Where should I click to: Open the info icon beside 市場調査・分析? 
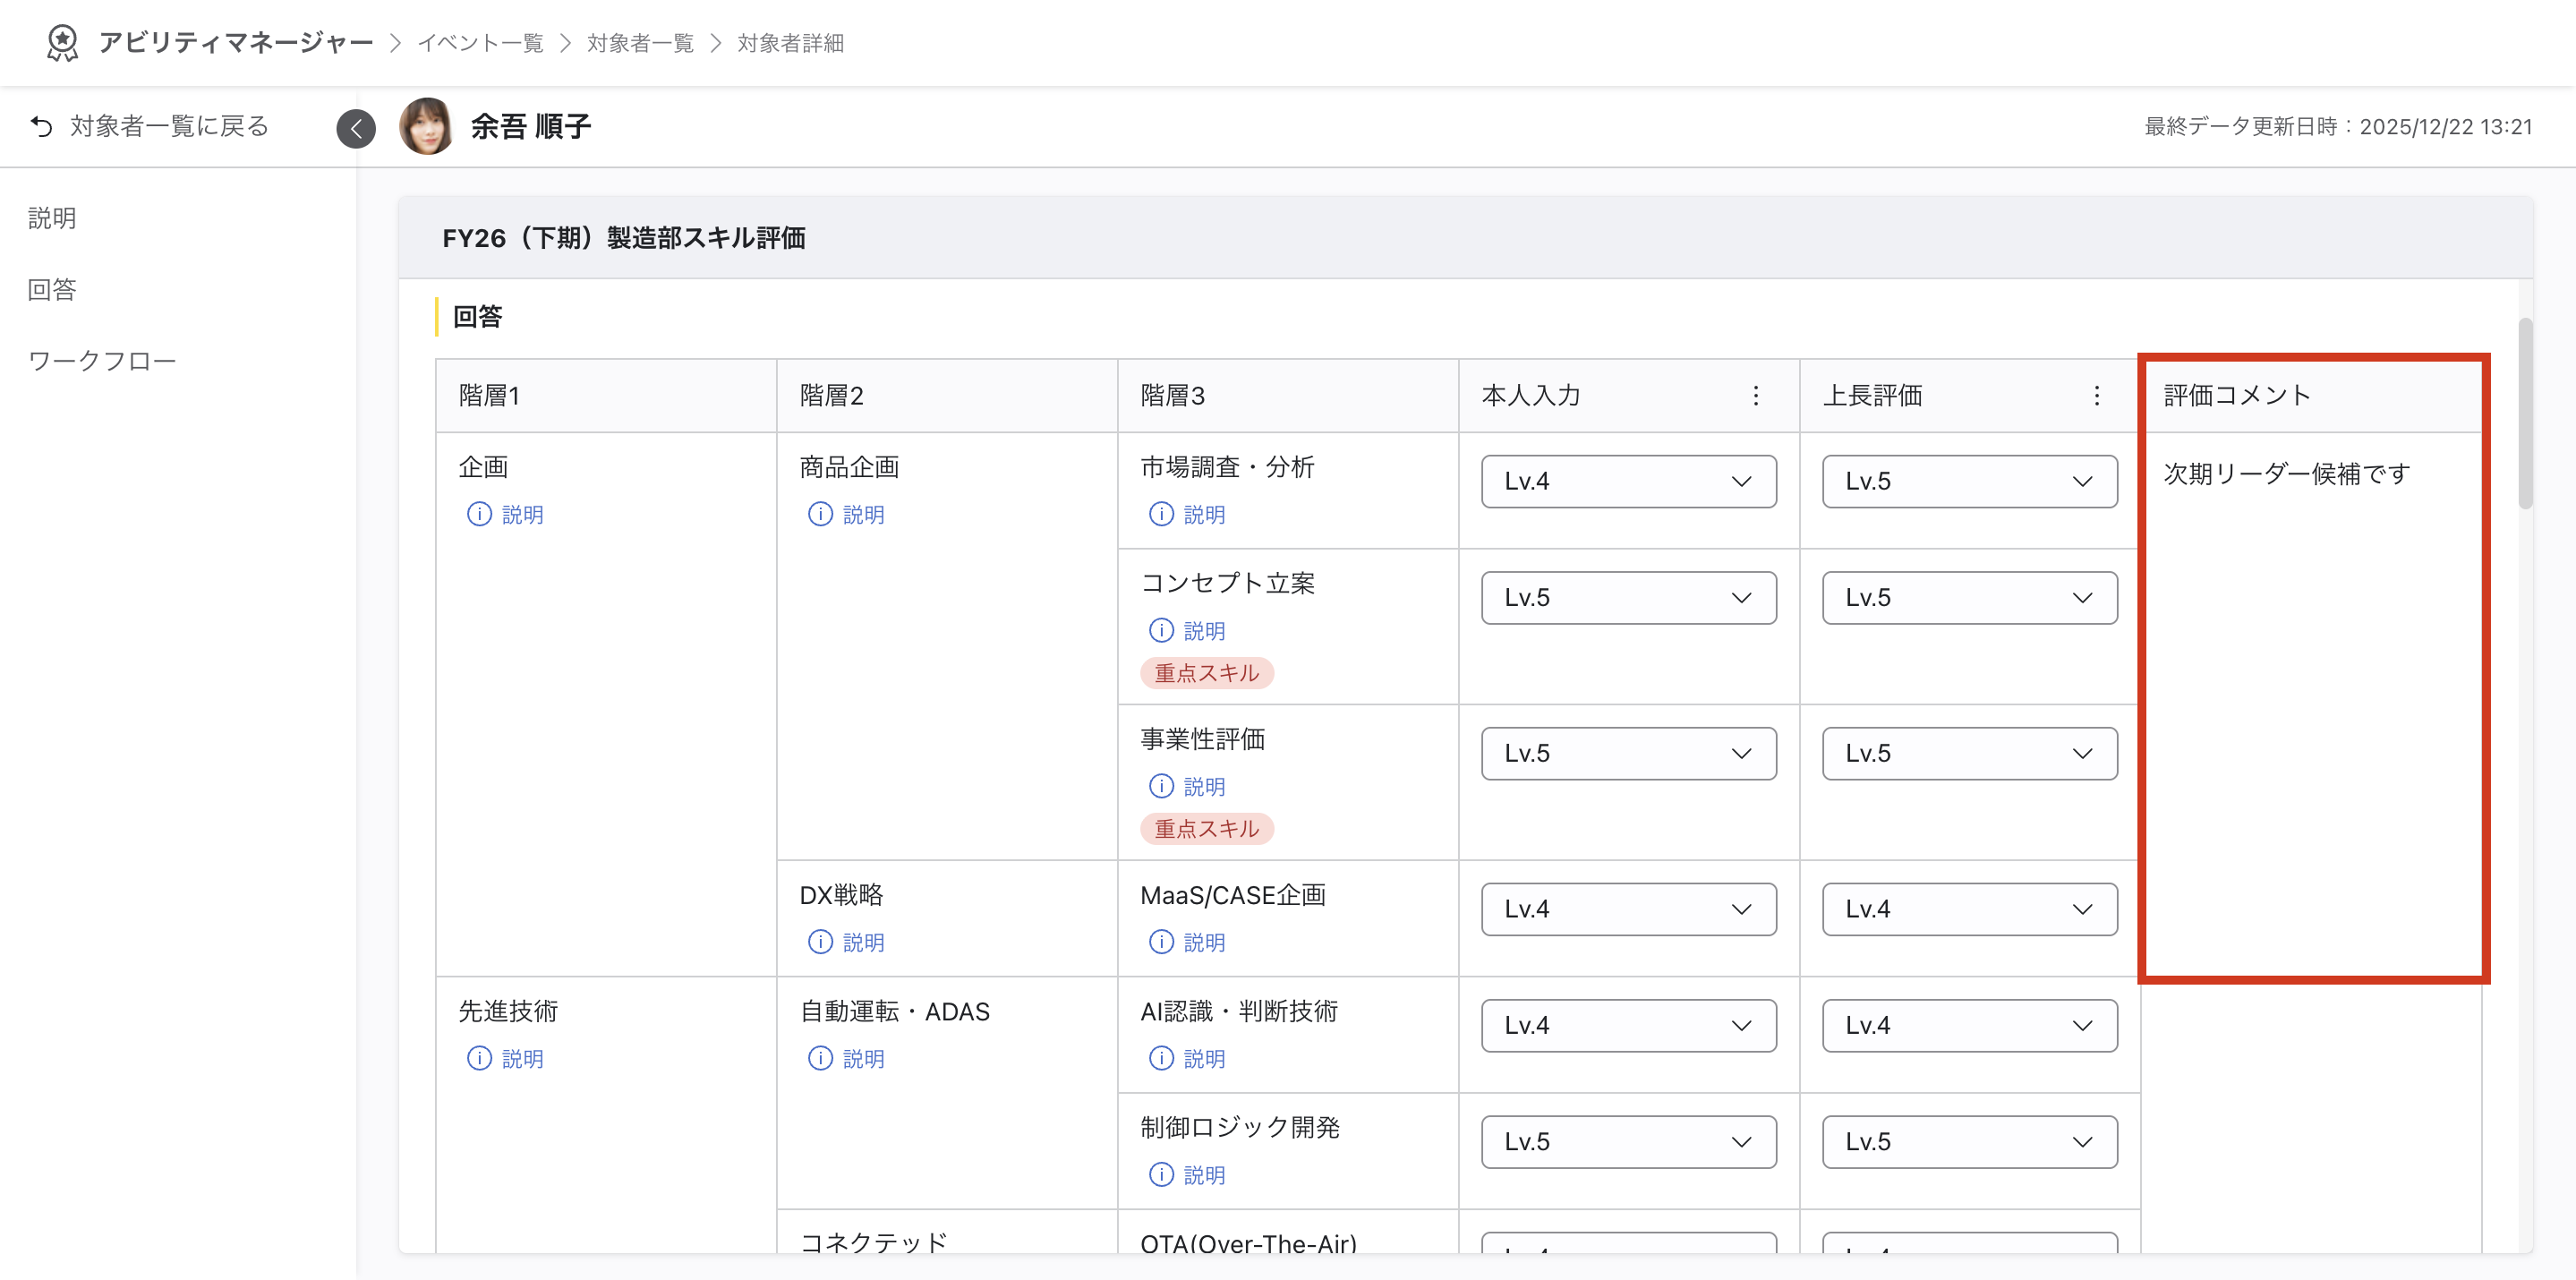1160,514
